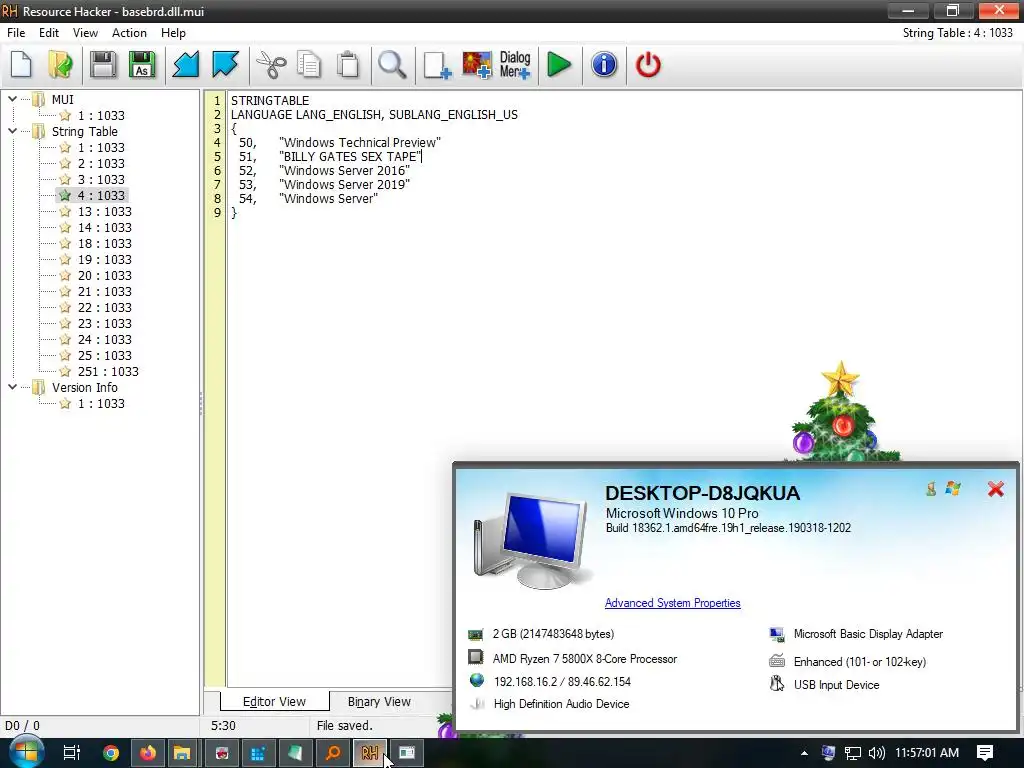Launch Chrome from the taskbar
1024x768 pixels.
[x=110, y=753]
